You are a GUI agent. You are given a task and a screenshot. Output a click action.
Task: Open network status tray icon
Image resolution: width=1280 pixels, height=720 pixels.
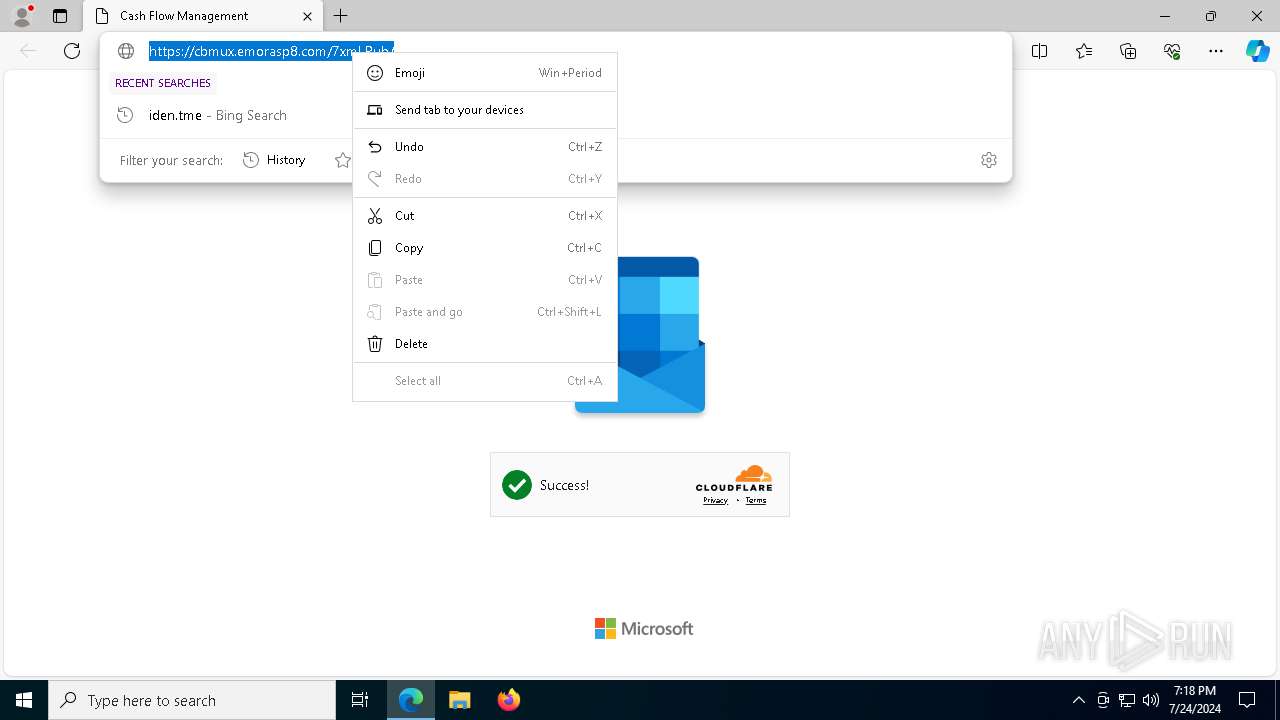(x=1127, y=700)
